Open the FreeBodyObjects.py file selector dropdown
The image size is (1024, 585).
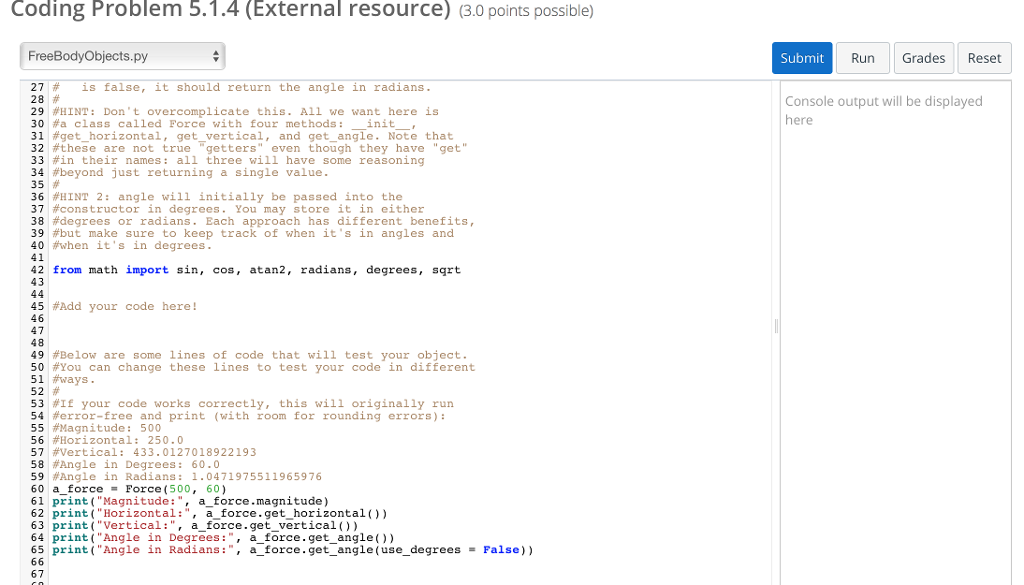coord(122,56)
